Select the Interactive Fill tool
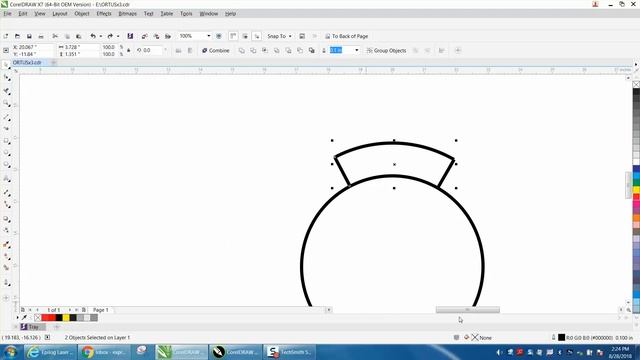The width and height of the screenshot is (640, 360). coord(7,257)
